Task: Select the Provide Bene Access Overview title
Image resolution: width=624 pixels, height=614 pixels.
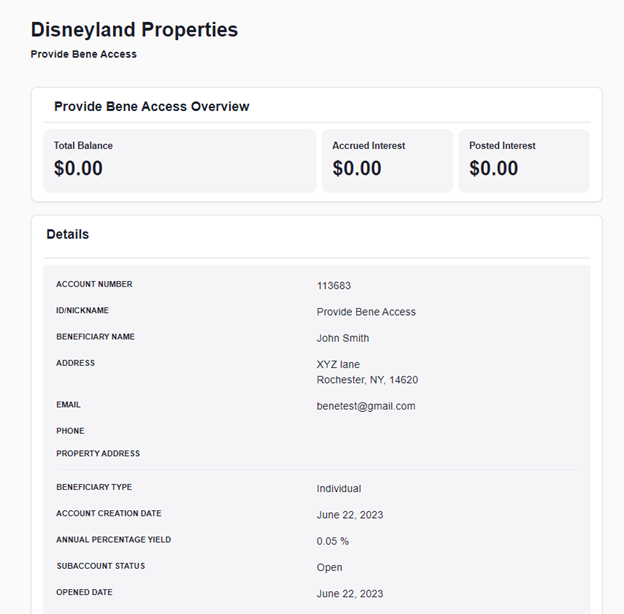Action: pyautogui.click(x=152, y=107)
